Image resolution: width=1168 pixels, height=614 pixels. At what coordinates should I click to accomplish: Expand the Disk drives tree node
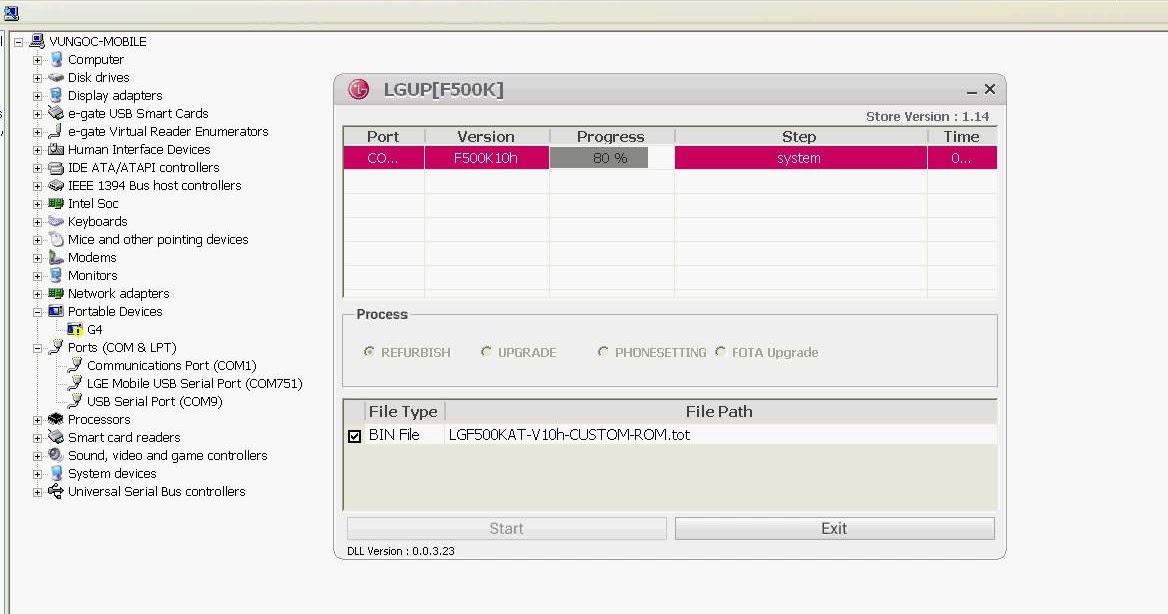pyautogui.click(x=37, y=77)
